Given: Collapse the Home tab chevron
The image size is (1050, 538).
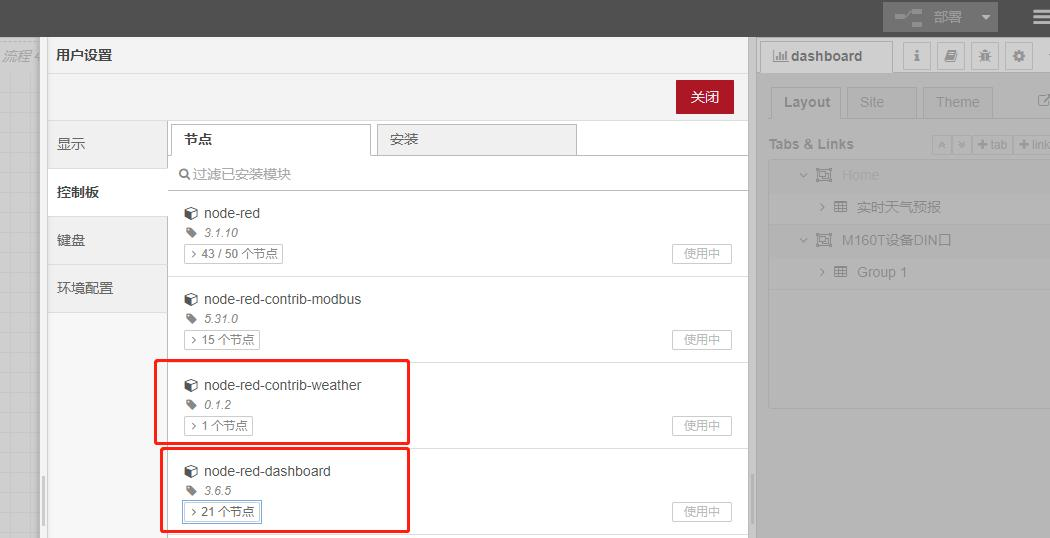Looking at the screenshot, I should pyautogui.click(x=804, y=175).
